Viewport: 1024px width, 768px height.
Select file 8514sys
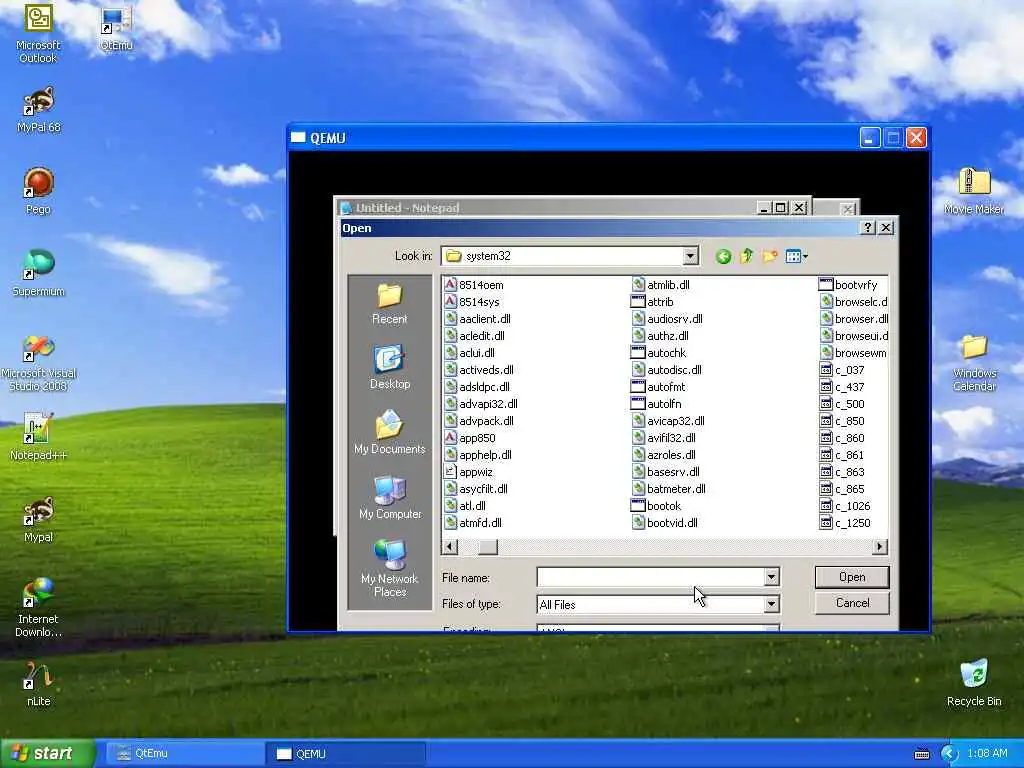472,302
